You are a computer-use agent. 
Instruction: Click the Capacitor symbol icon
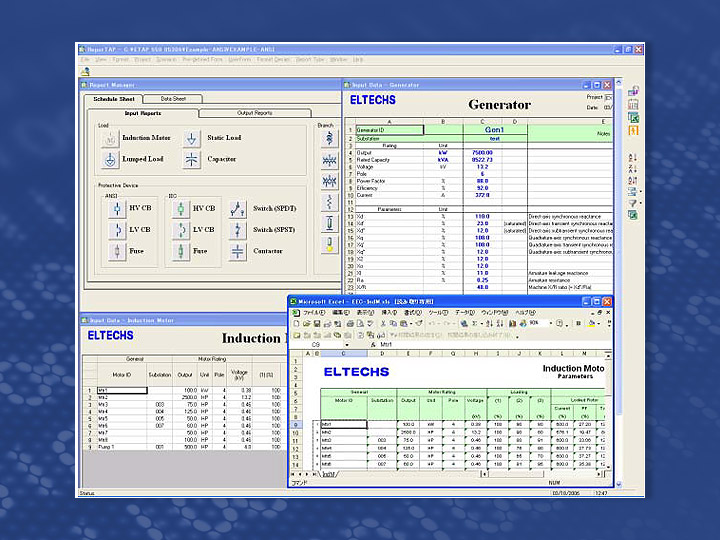(x=192, y=159)
